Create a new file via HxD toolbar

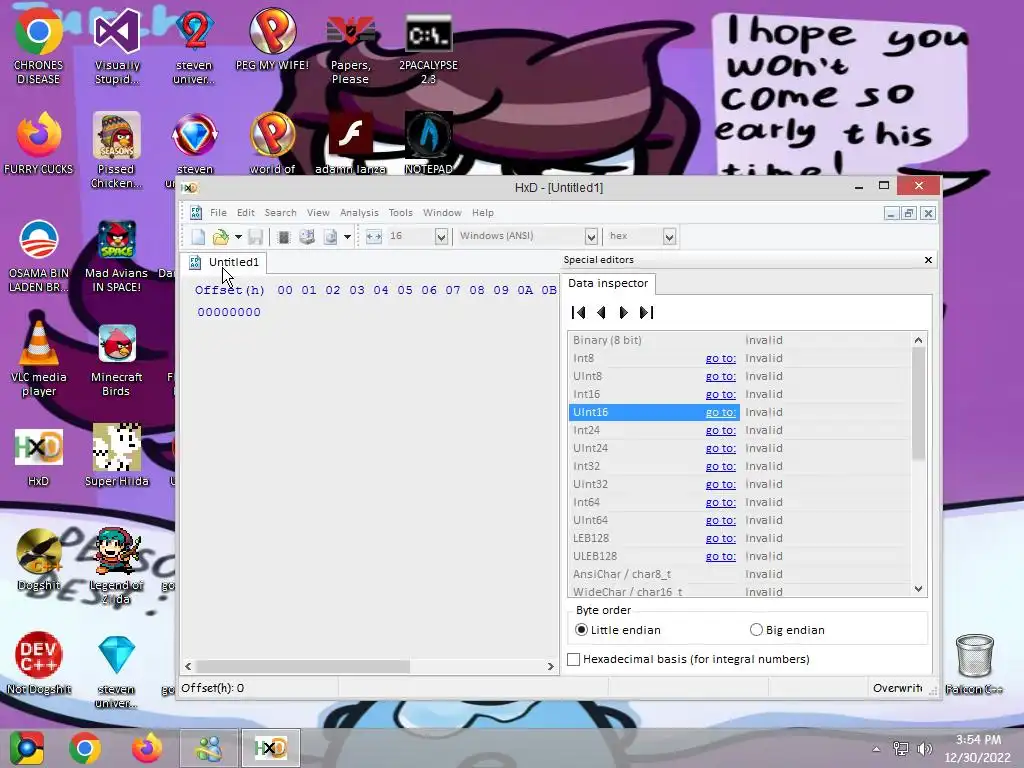198,236
